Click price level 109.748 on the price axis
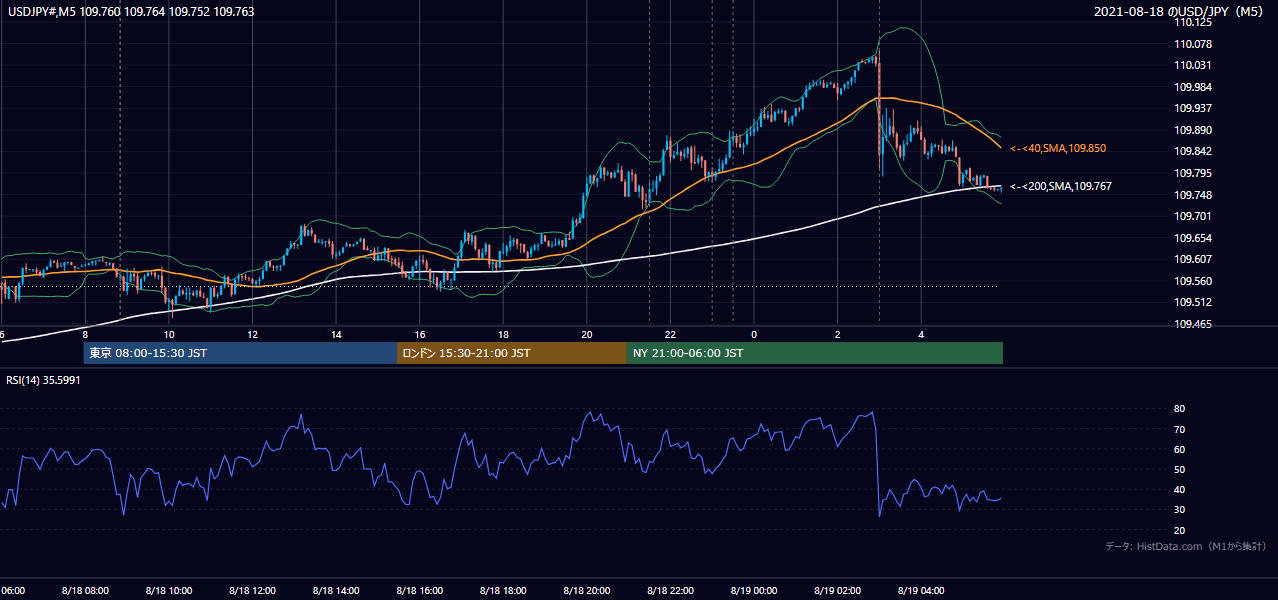 click(1194, 195)
